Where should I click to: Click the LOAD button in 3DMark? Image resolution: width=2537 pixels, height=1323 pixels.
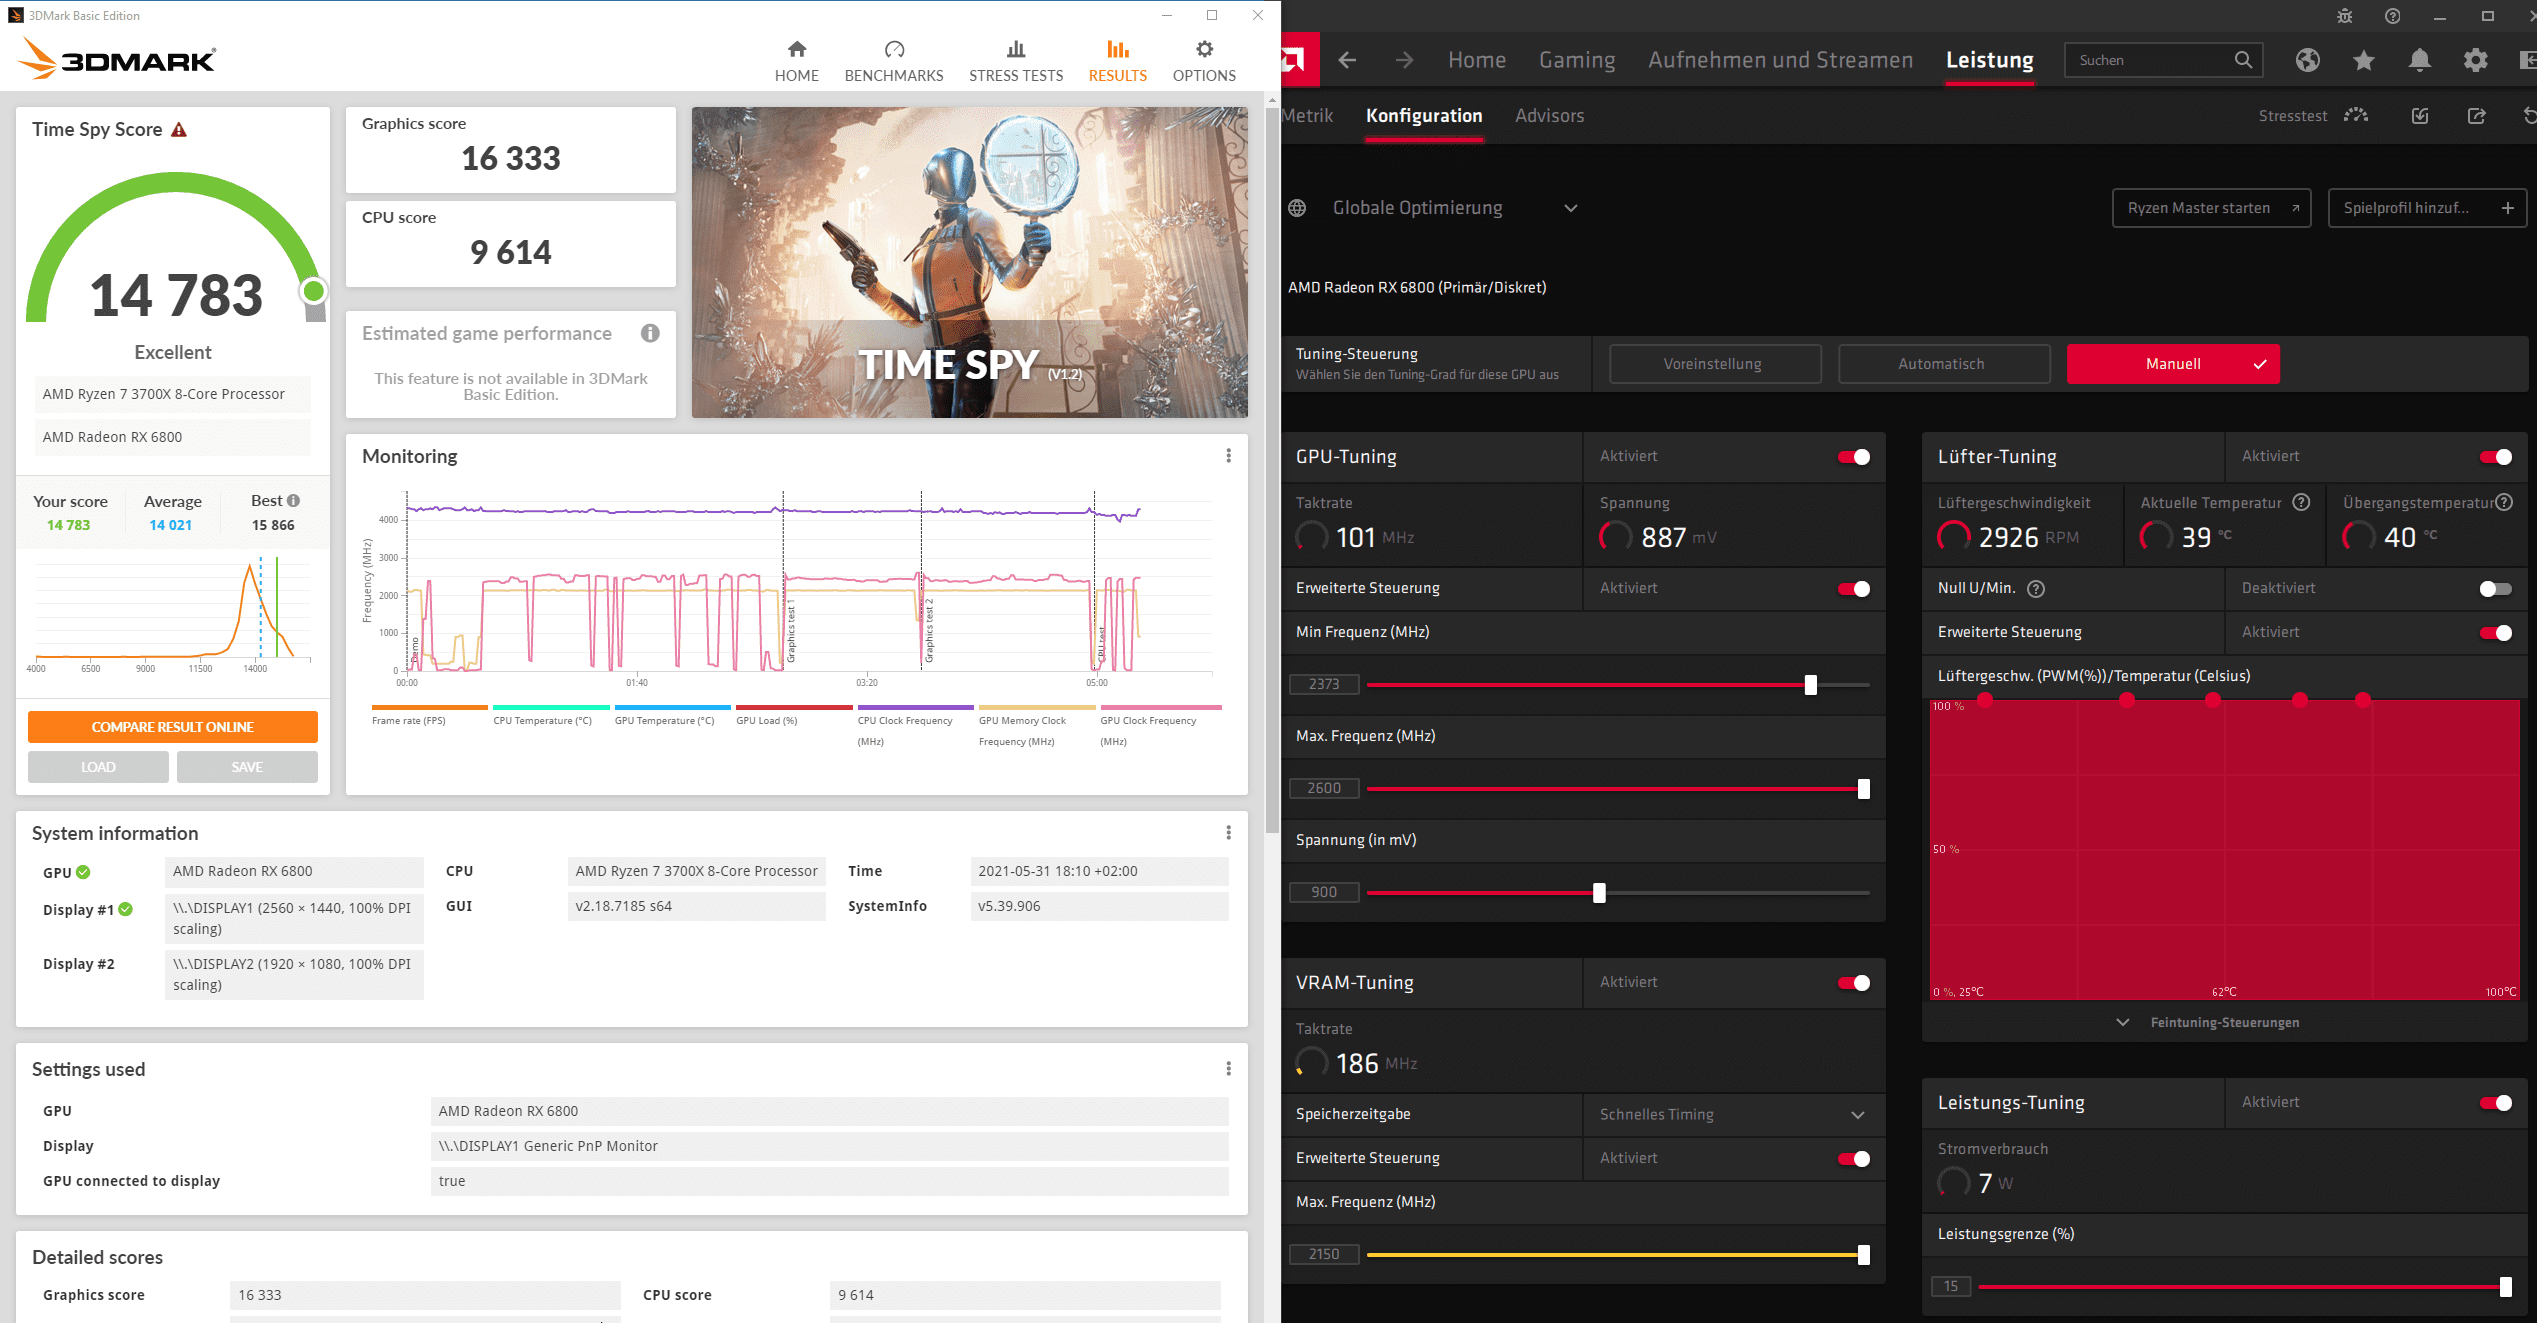98,767
